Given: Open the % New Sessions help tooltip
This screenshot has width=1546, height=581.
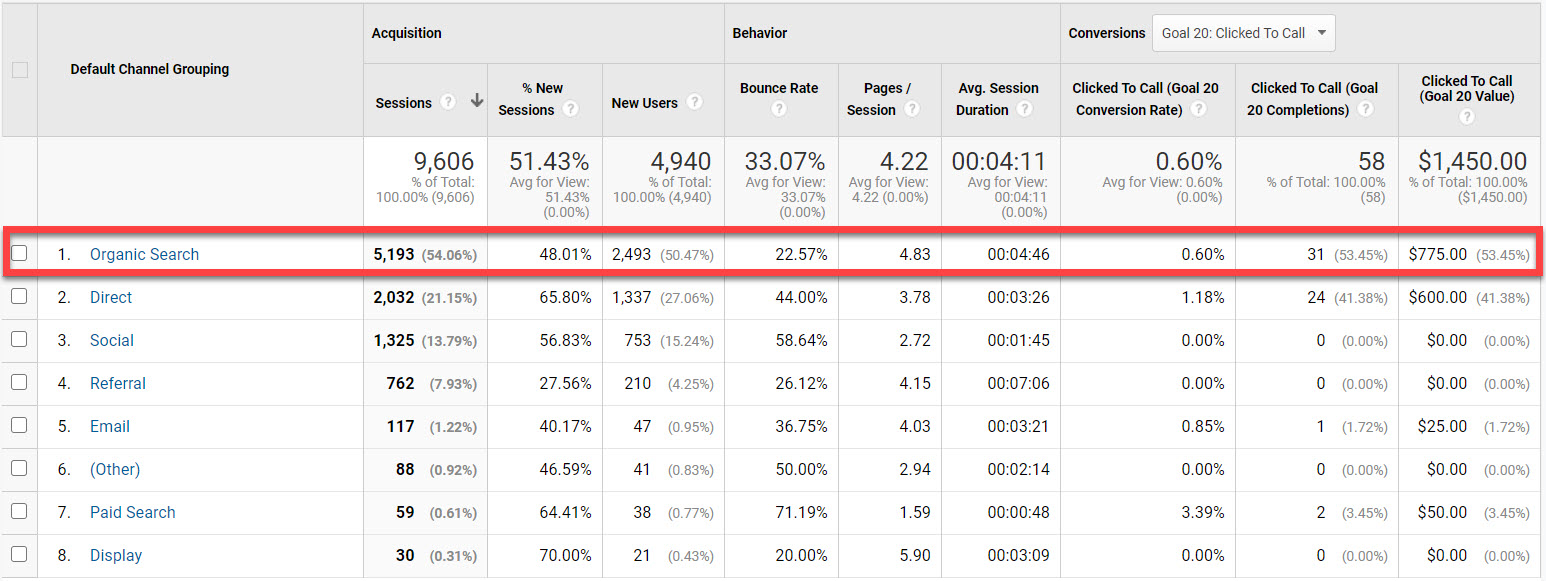Looking at the screenshot, I should tap(569, 109).
